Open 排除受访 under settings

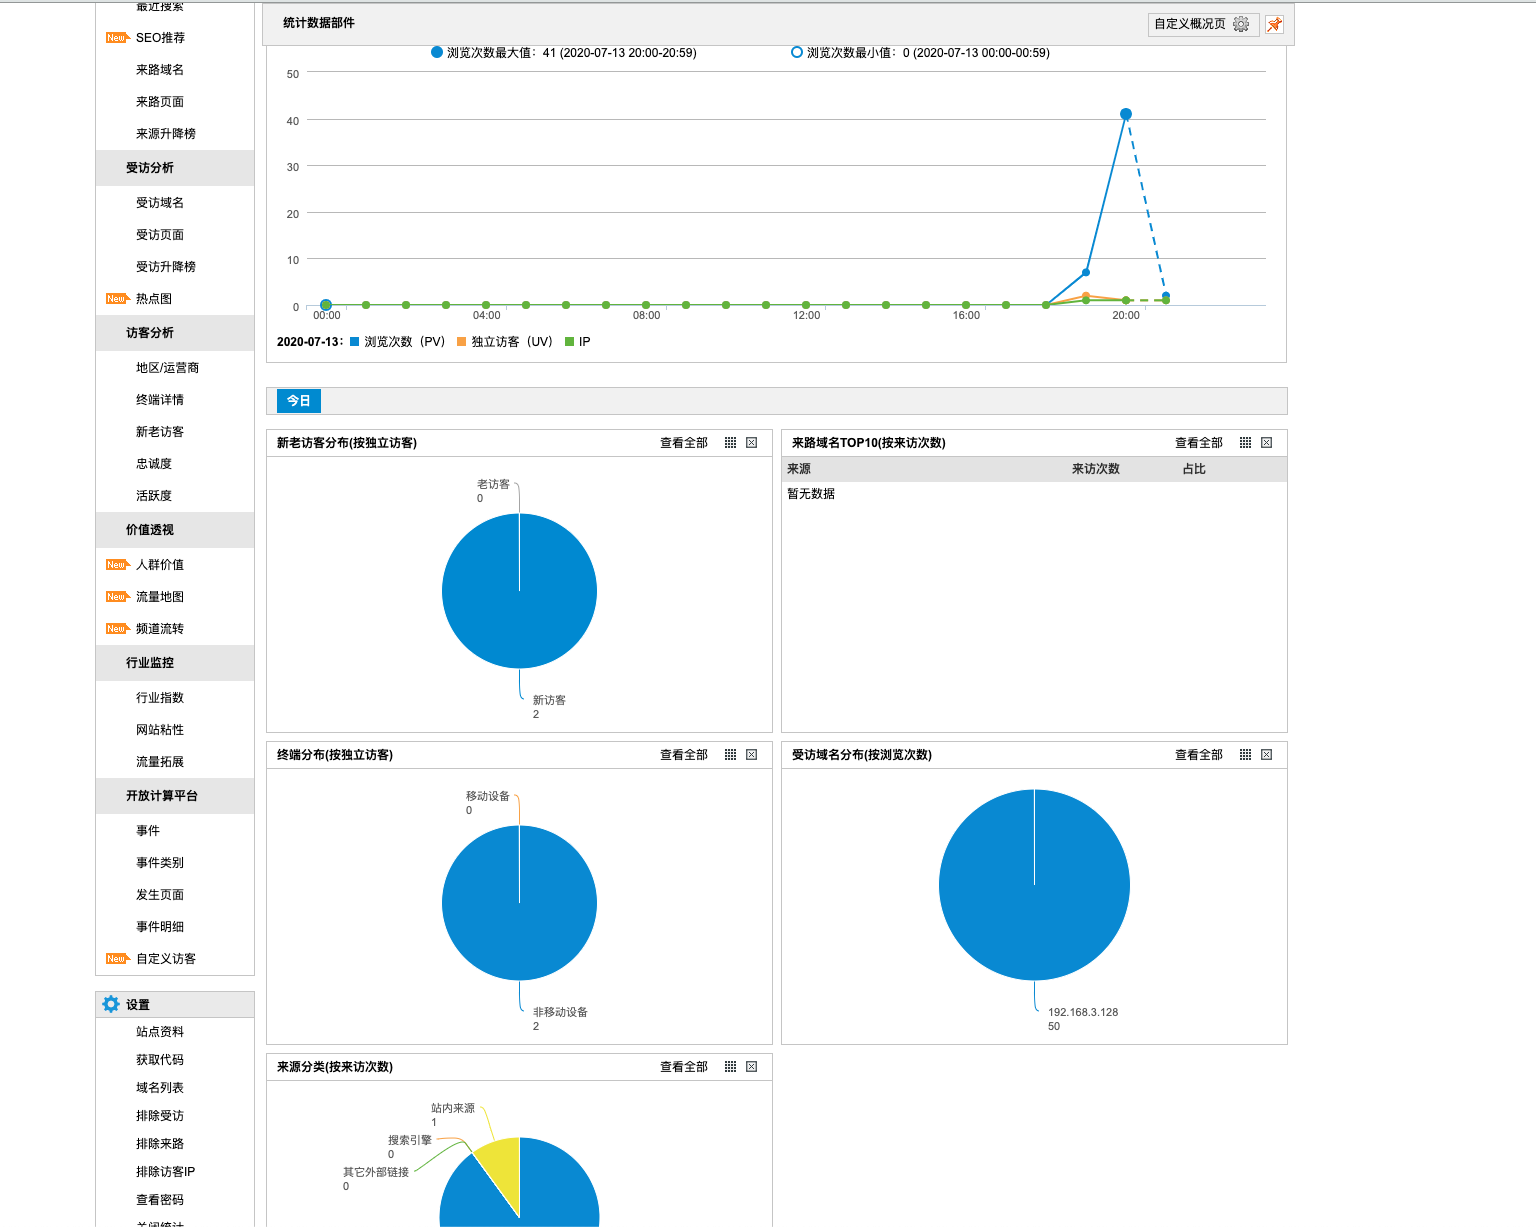tap(160, 1116)
